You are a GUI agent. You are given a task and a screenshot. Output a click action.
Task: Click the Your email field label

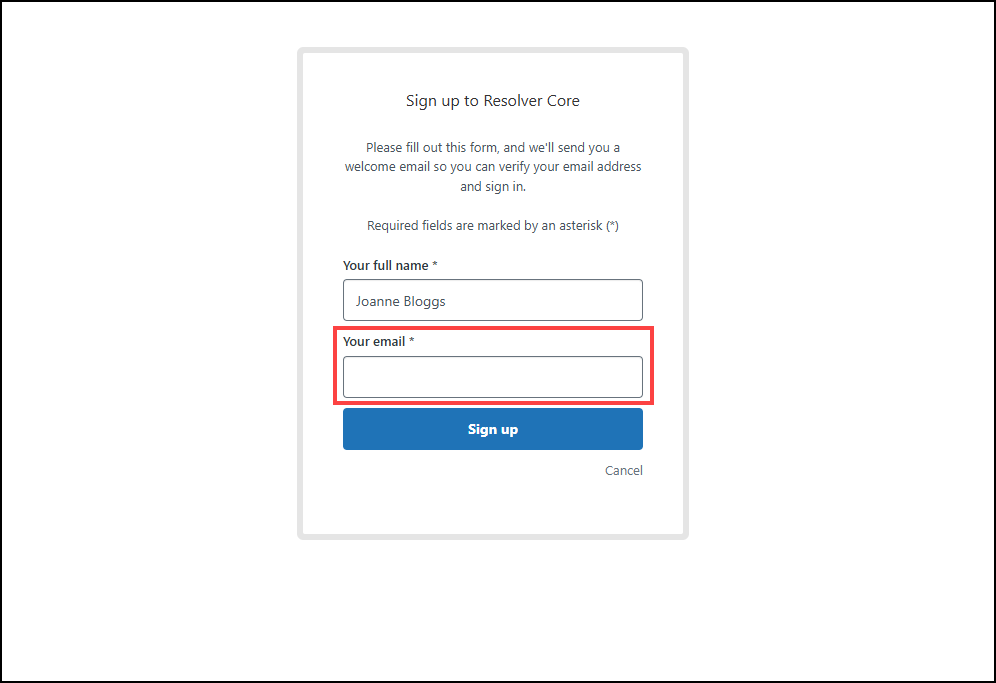(x=376, y=341)
